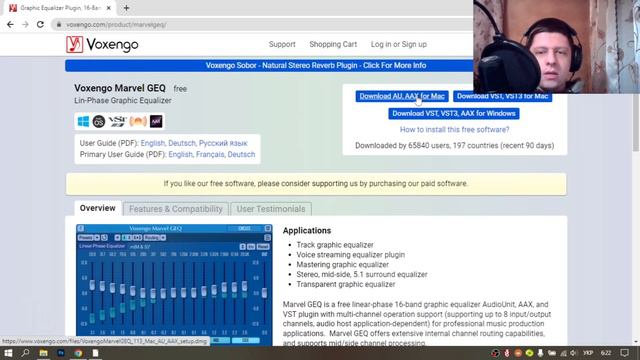640x360 pixels.
Task: Download VST, VST3, AAX for Windows
Action: 454,113
